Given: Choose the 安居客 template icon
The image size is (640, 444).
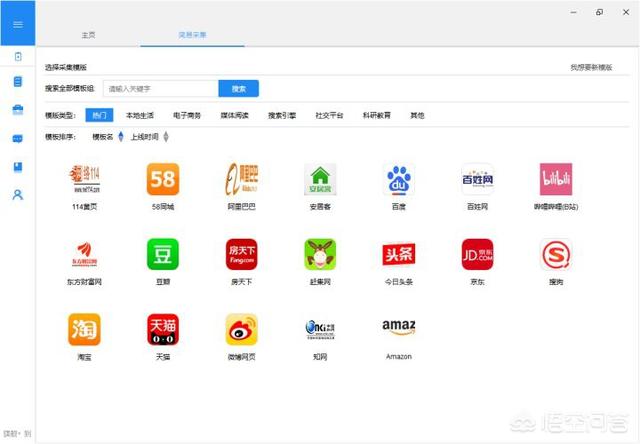Looking at the screenshot, I should (320, 179).
